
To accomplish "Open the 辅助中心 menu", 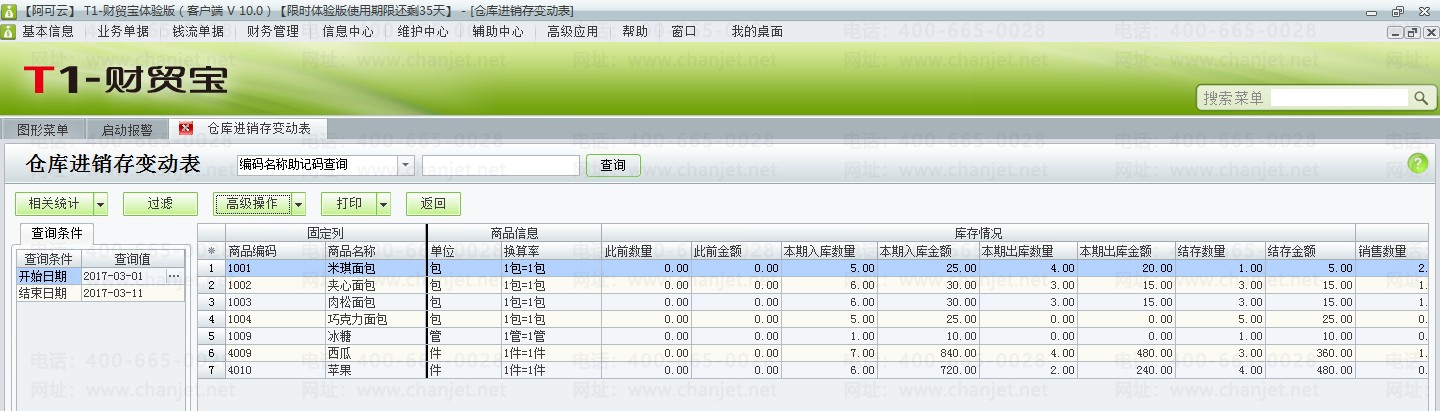I will coord(498,32).
